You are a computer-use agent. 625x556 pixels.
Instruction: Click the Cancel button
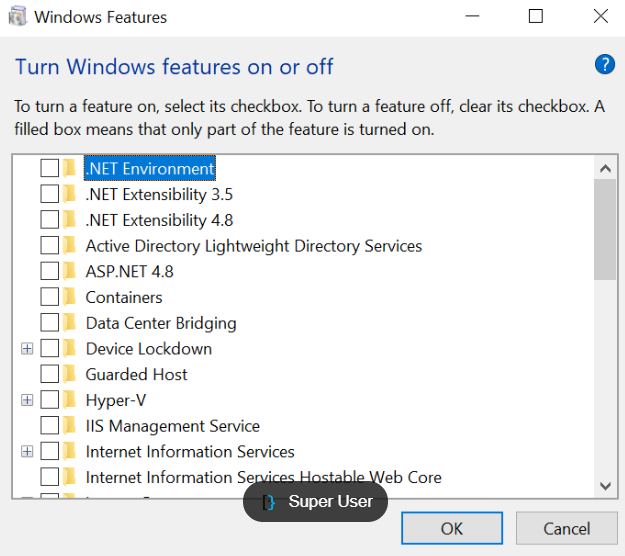point(566,528)
